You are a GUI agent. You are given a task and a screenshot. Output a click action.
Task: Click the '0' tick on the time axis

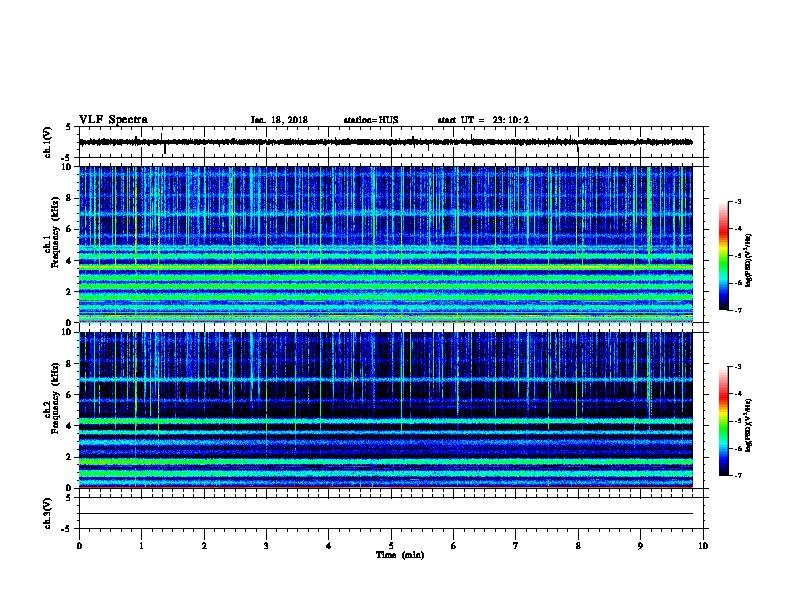[x=79, y=546]
